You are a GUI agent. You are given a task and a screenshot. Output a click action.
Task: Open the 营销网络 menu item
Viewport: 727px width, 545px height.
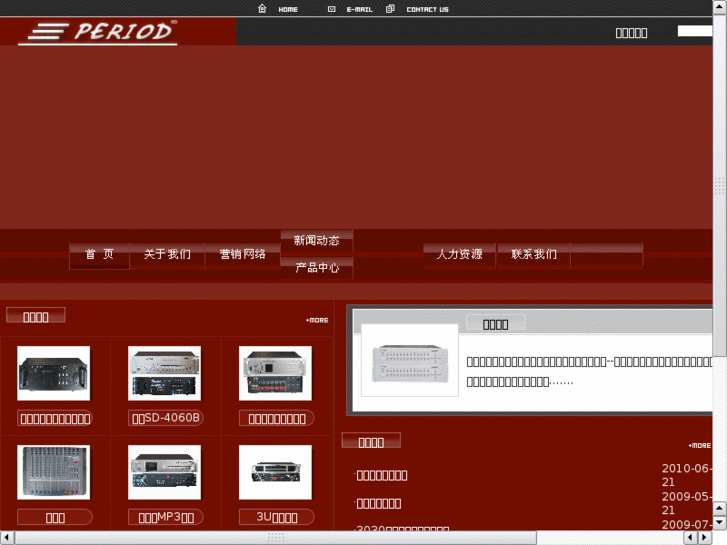[242, 254]
